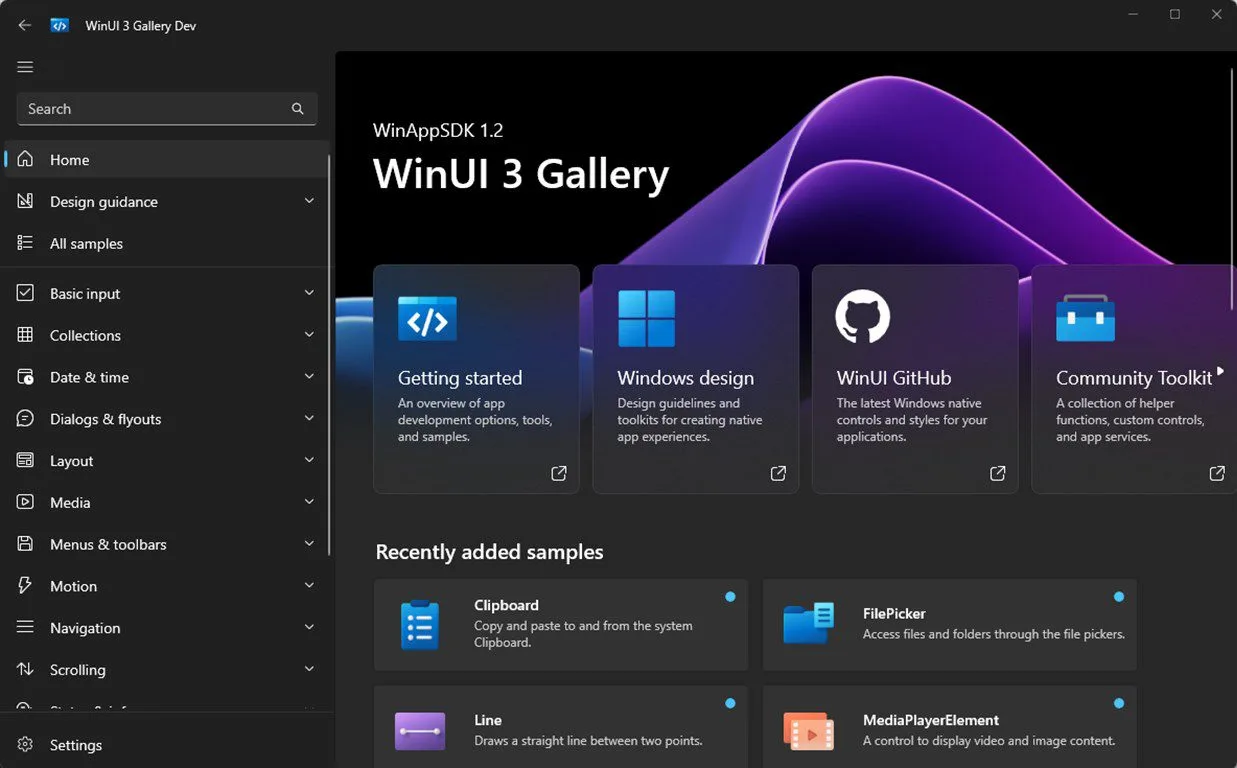
Task: Open external link icon on Getting started card
Action: coord(559,474)
